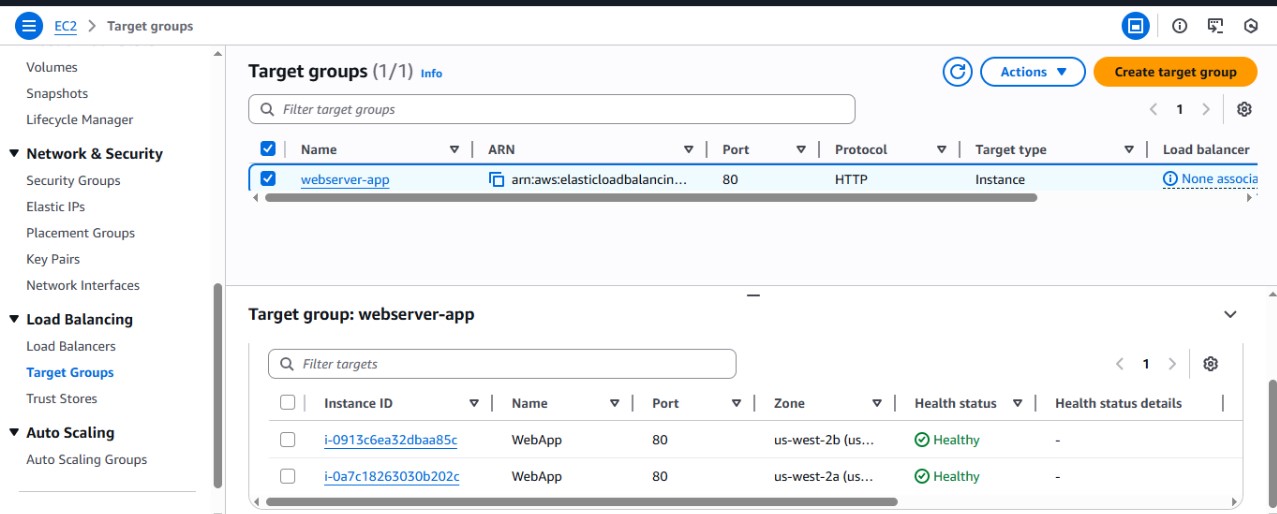The width and height of the screenshot is (1277, 514).
Task: Select checkbox for instance i-0913c6ea32dbaa85c
Action: (288, 440)
